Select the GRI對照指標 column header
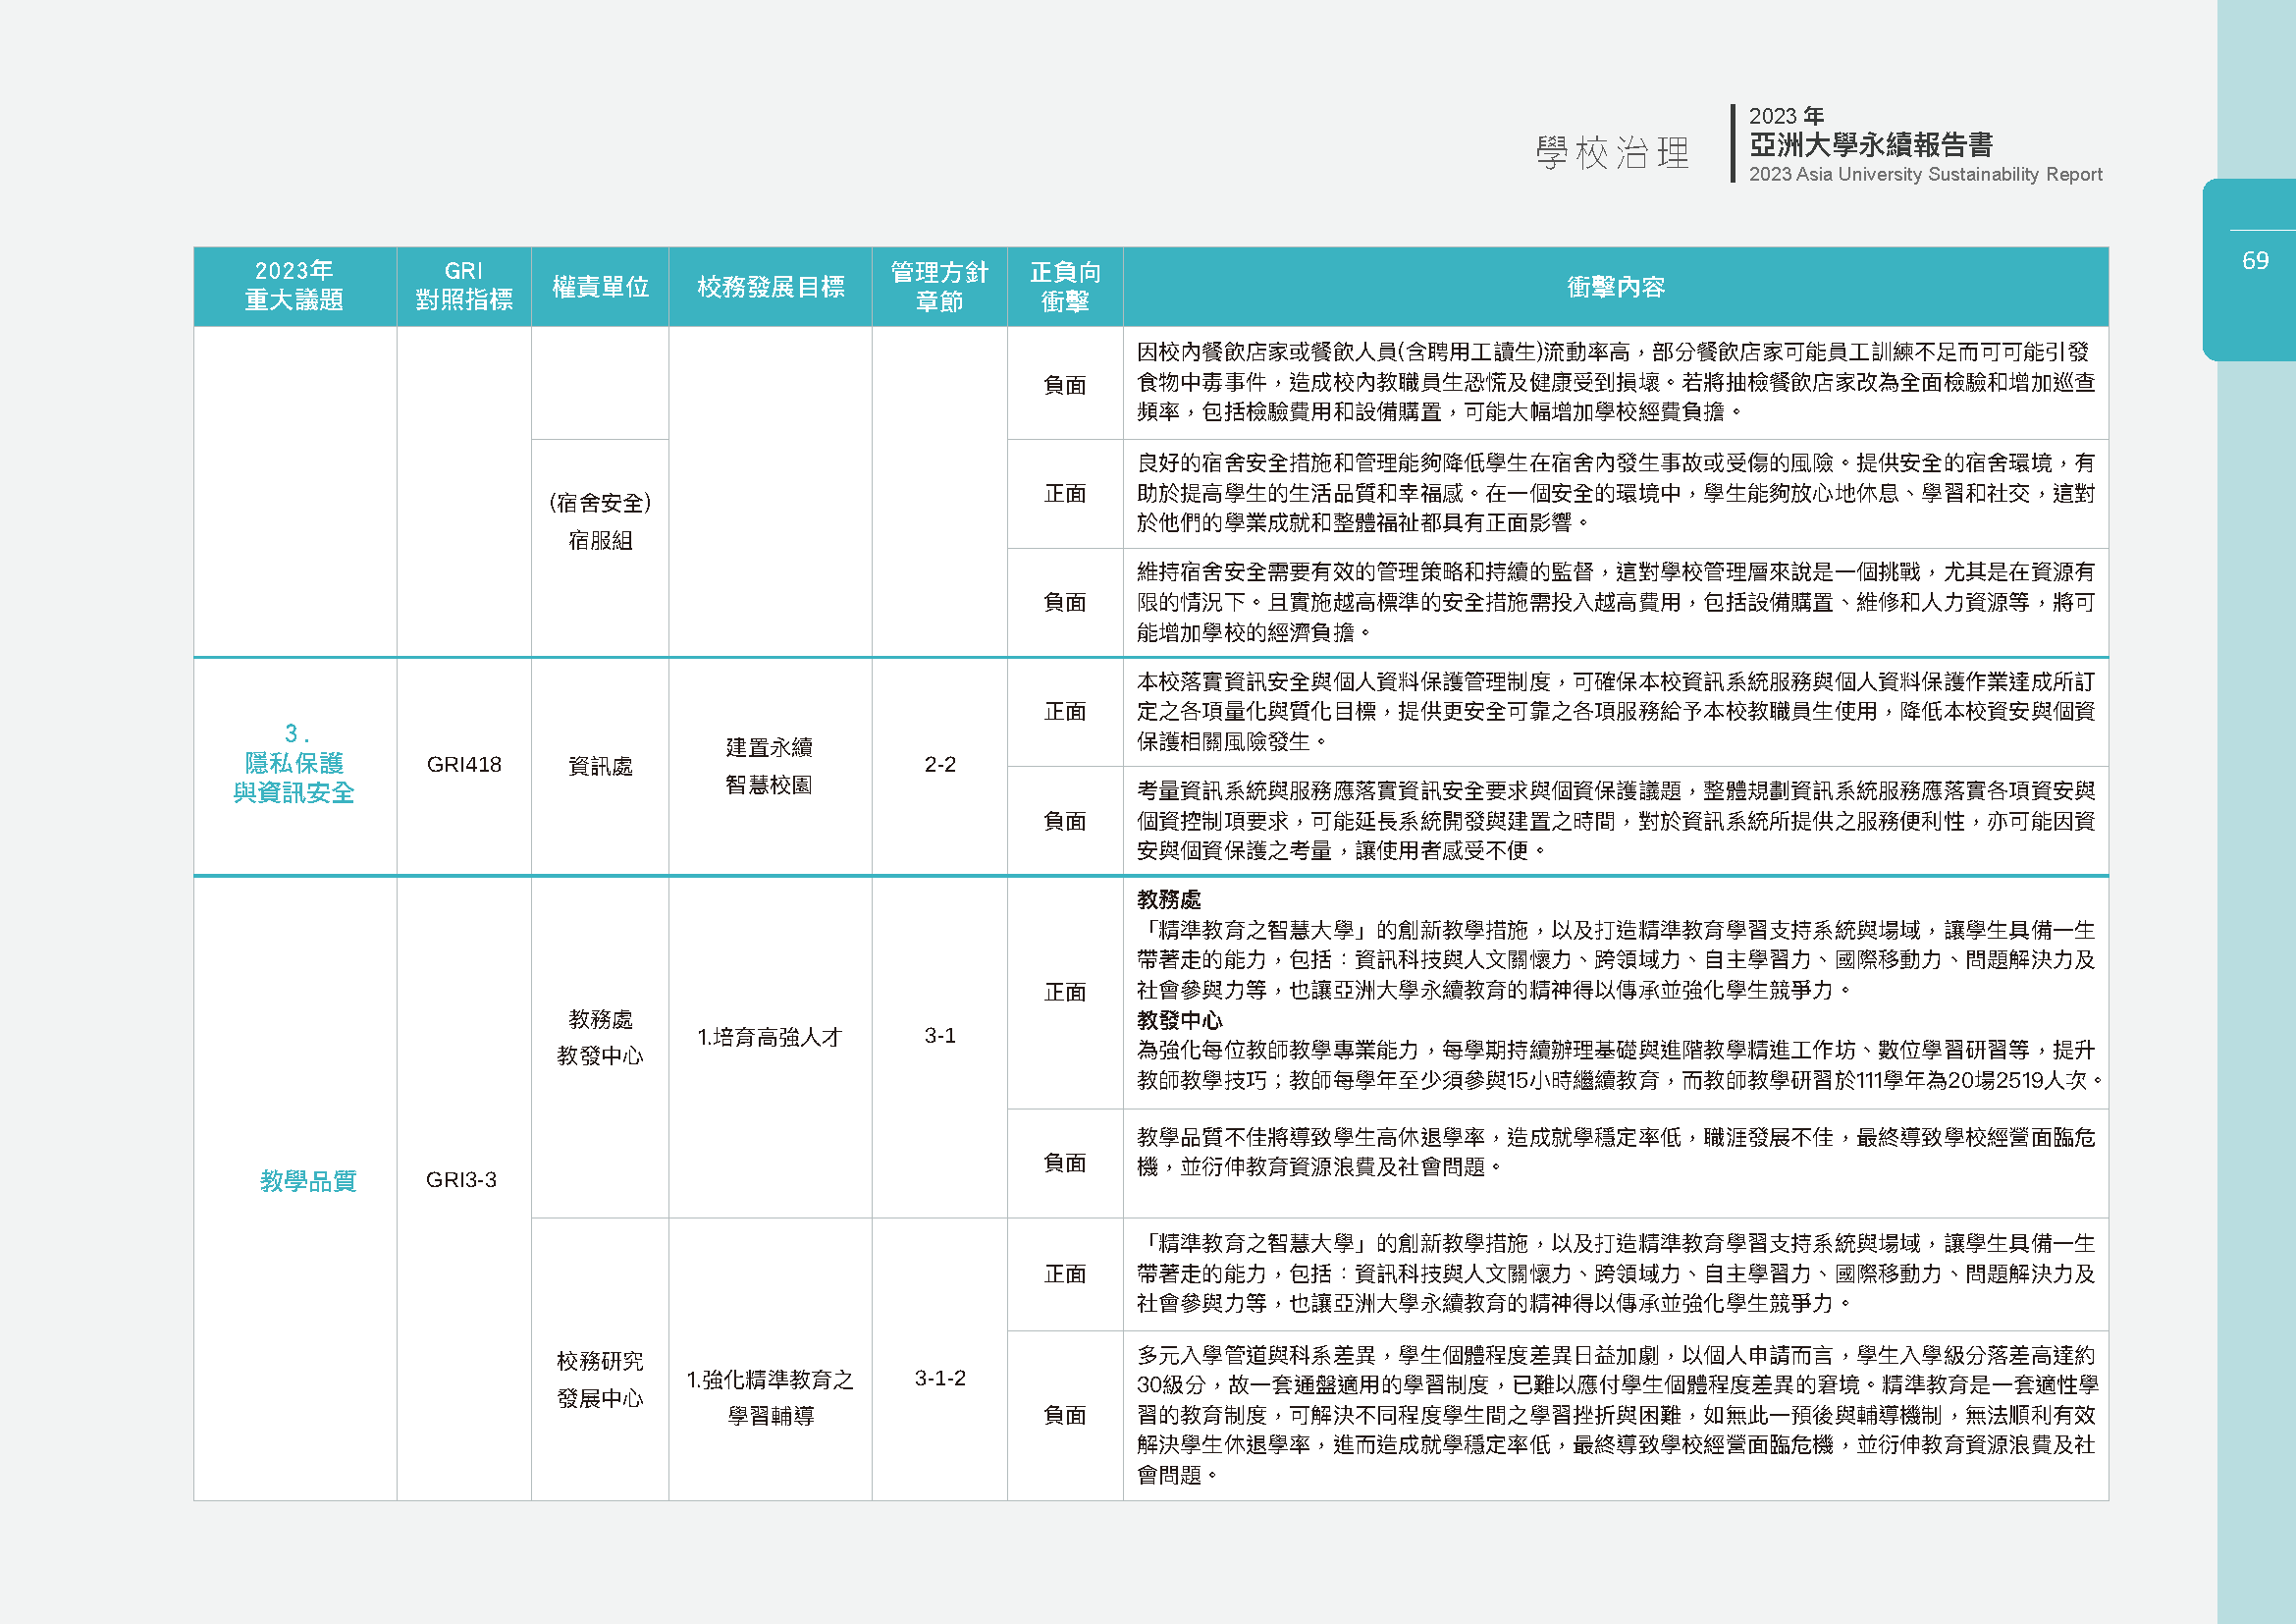 click(464, 286)
